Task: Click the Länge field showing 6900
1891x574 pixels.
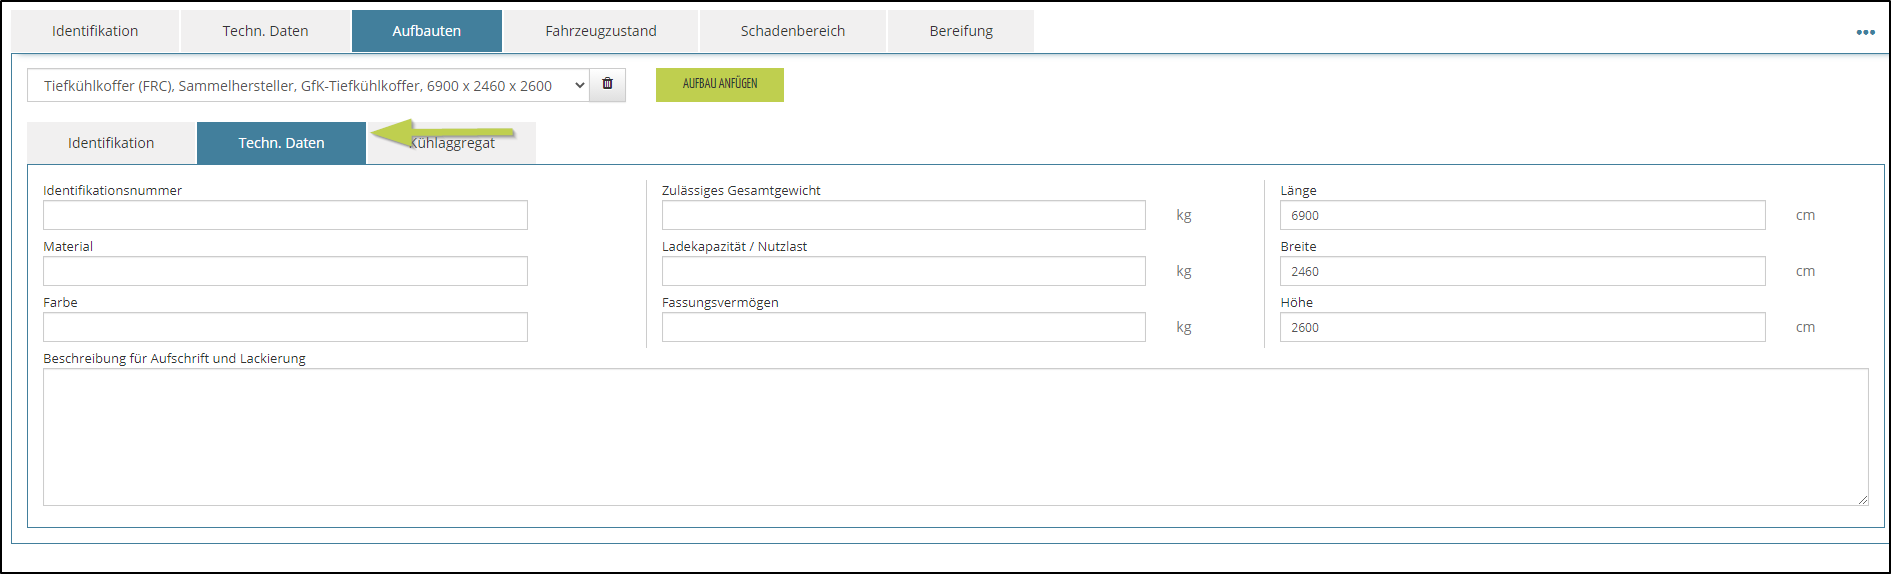Action: [x=1521, y=215]
